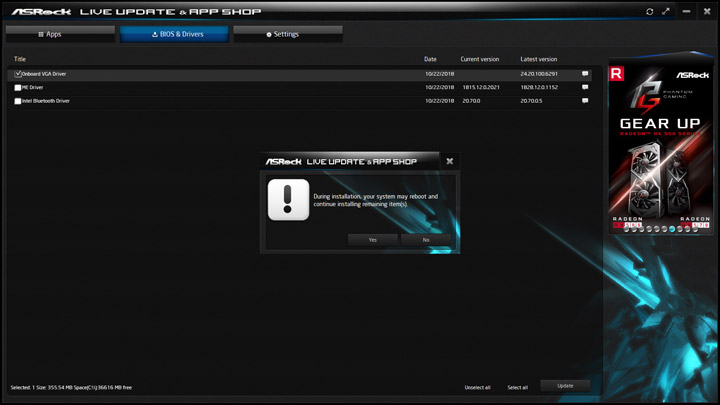Switch to the Apps tab

(60, 34)
